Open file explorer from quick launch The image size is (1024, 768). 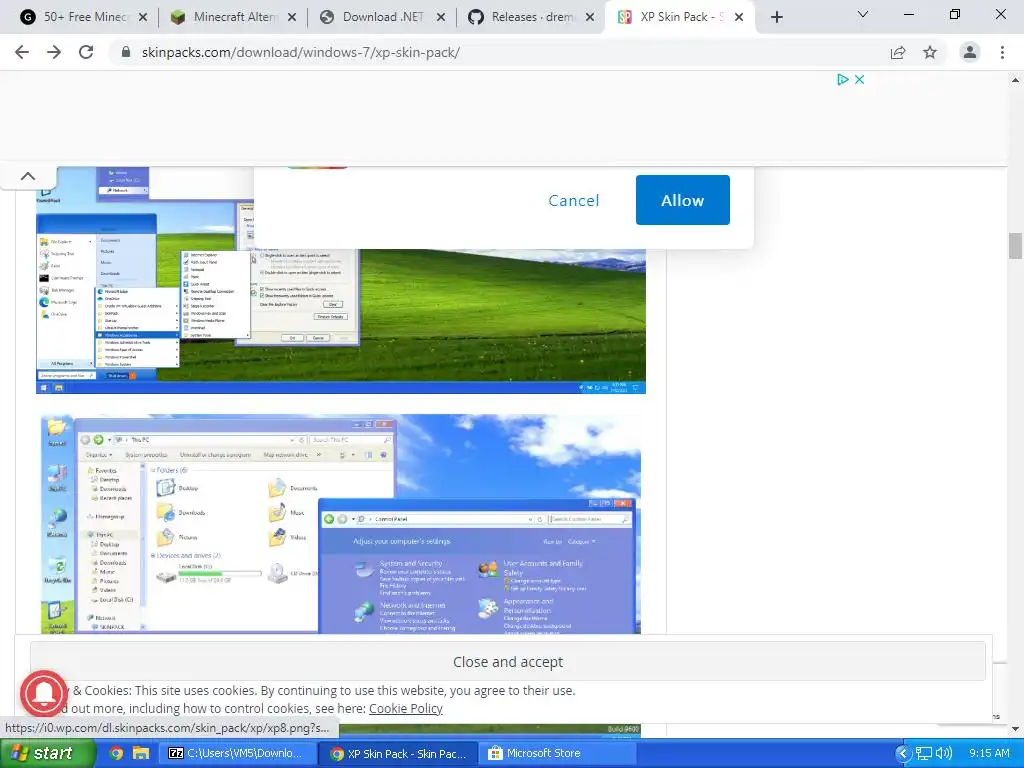coord(140,753)
